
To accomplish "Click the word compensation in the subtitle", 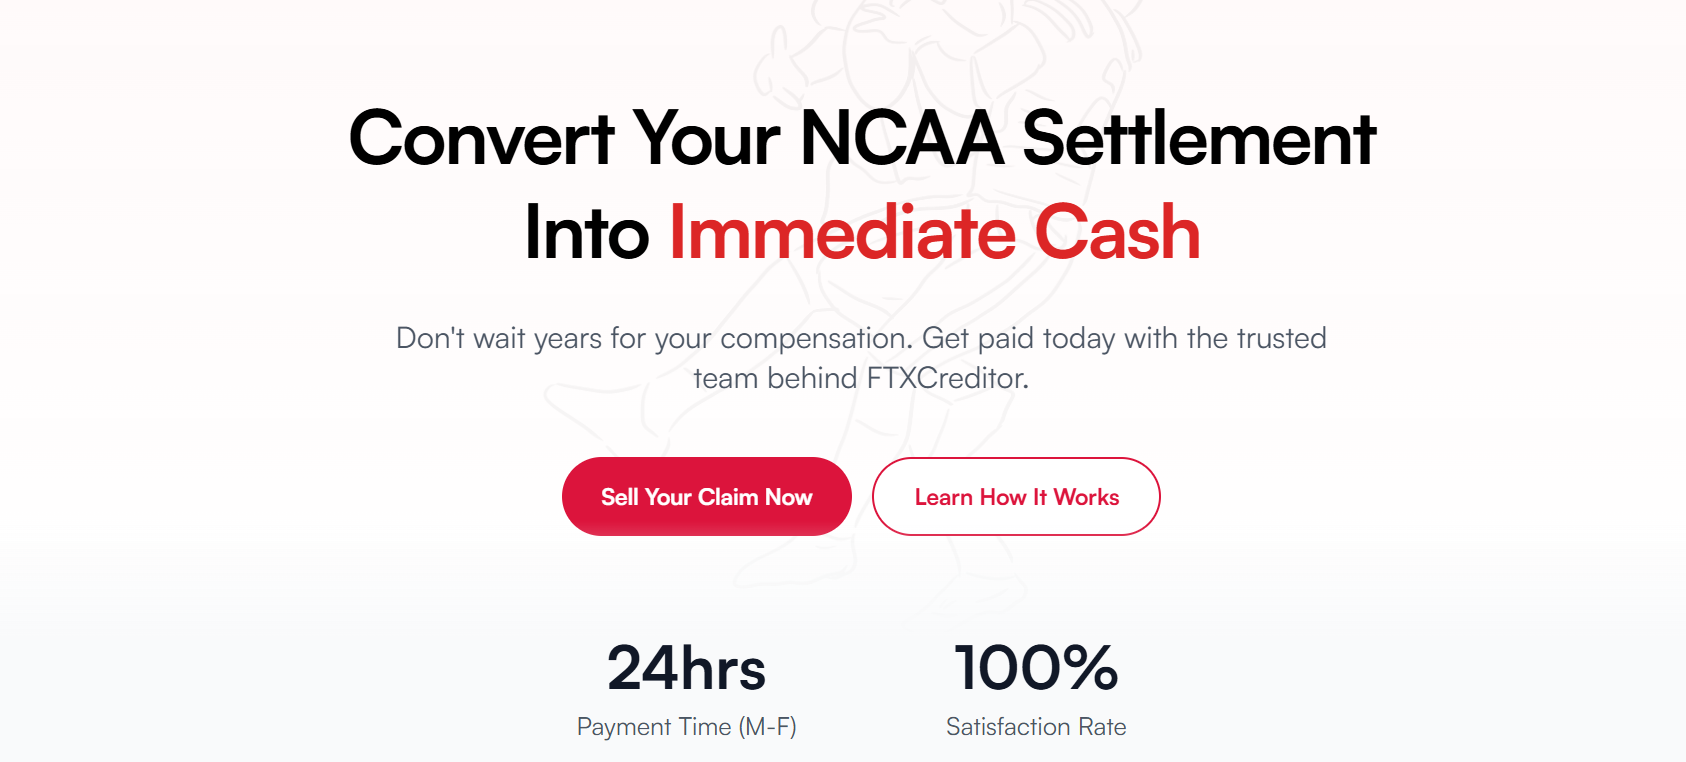I will click(x=816, y=339).
